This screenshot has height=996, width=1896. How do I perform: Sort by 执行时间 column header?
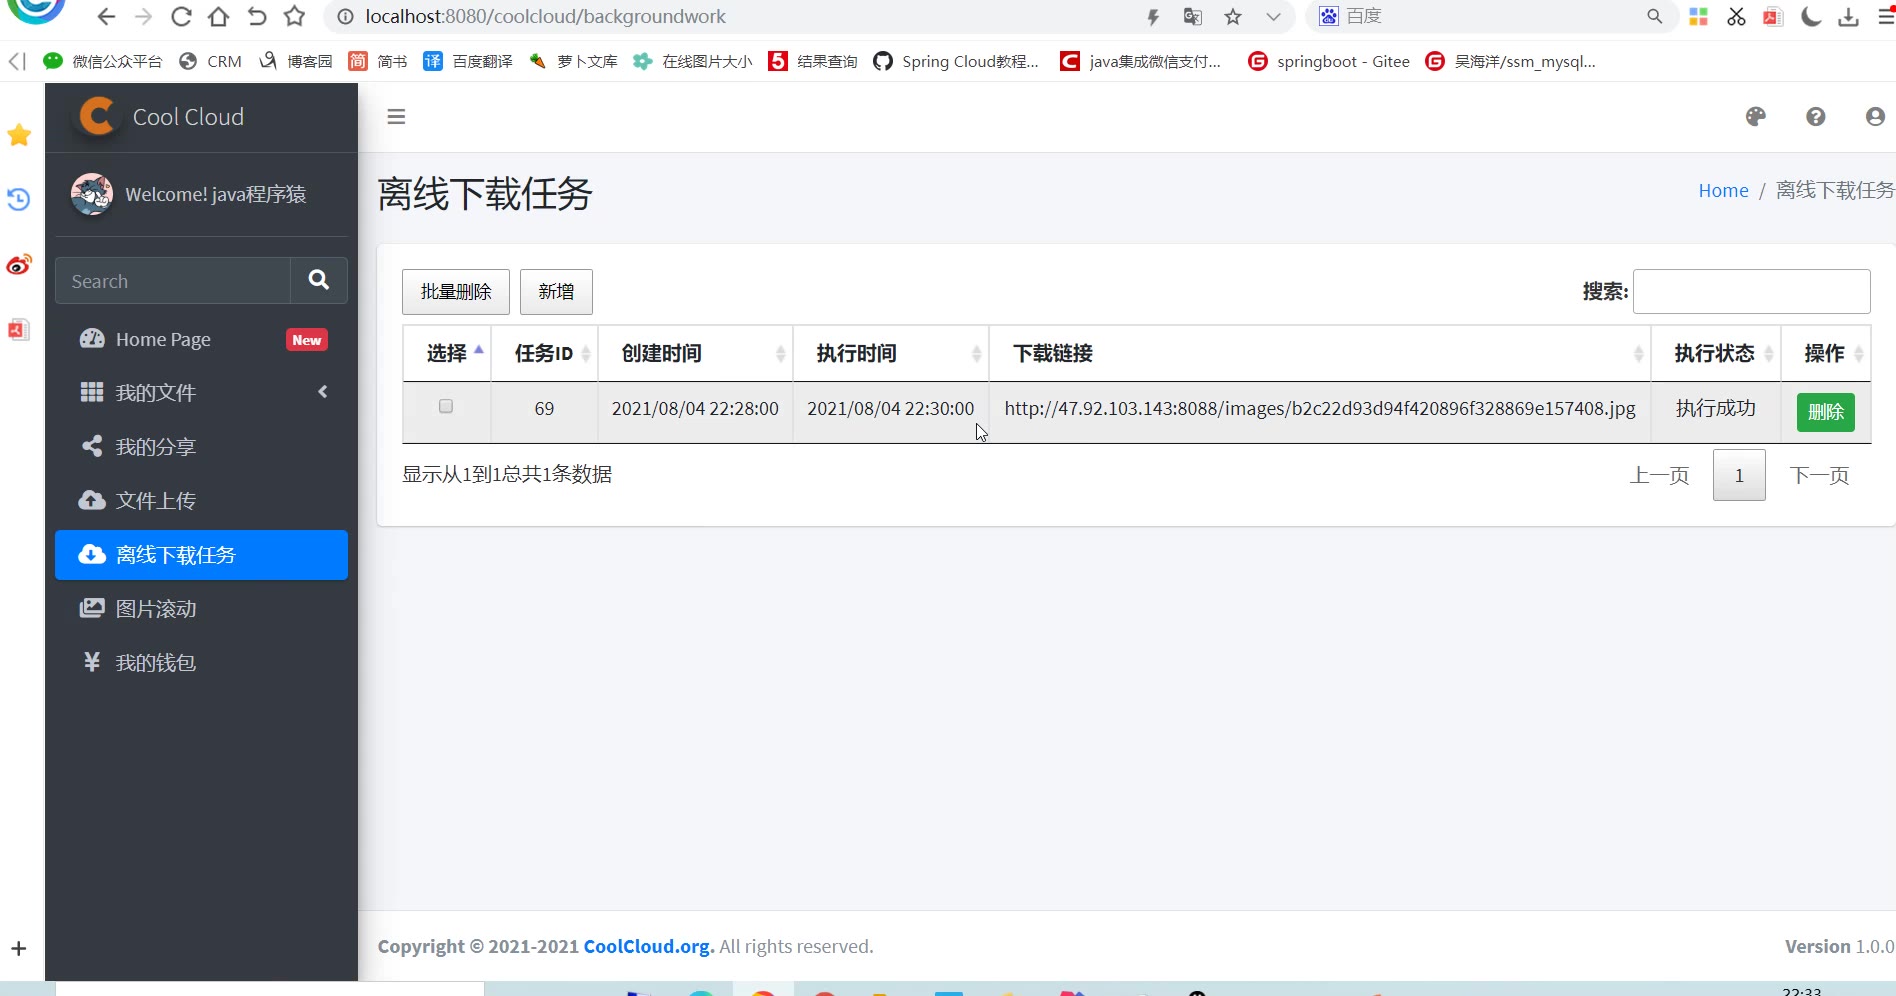pyautogui.click(x=890, y=353)
